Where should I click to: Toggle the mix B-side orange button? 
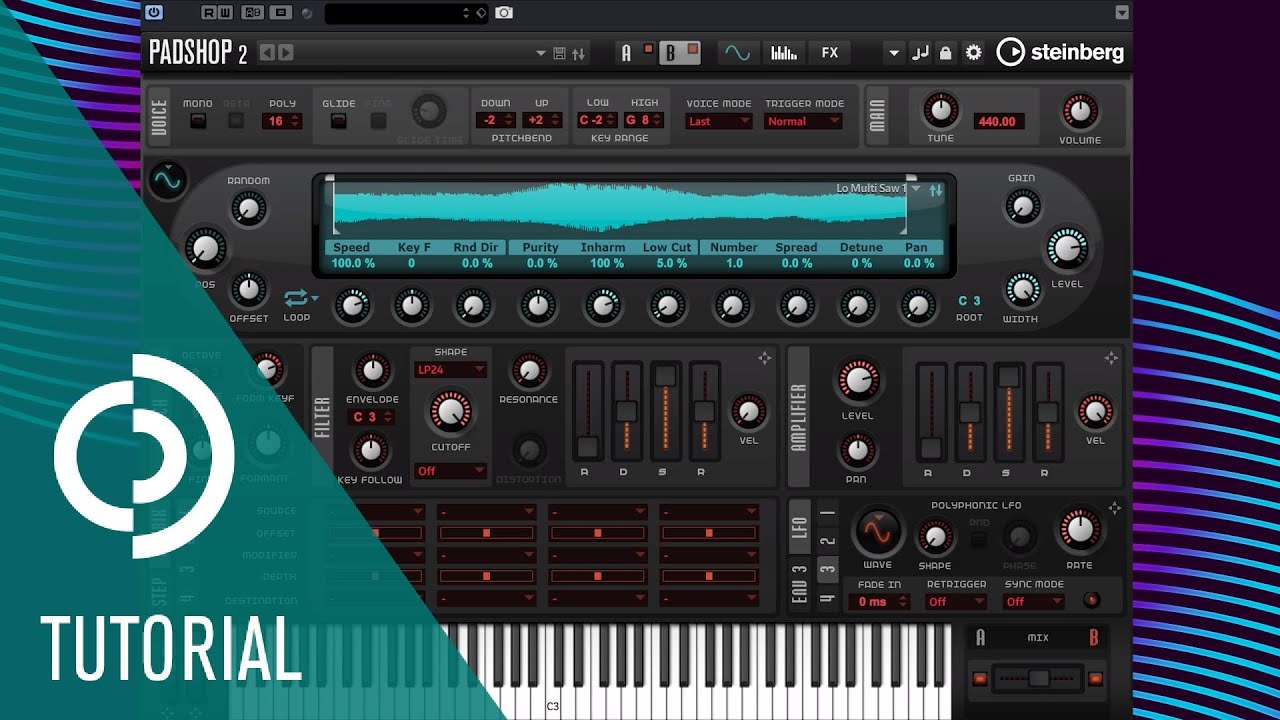pyautogui.click(x=1096, y=679)
